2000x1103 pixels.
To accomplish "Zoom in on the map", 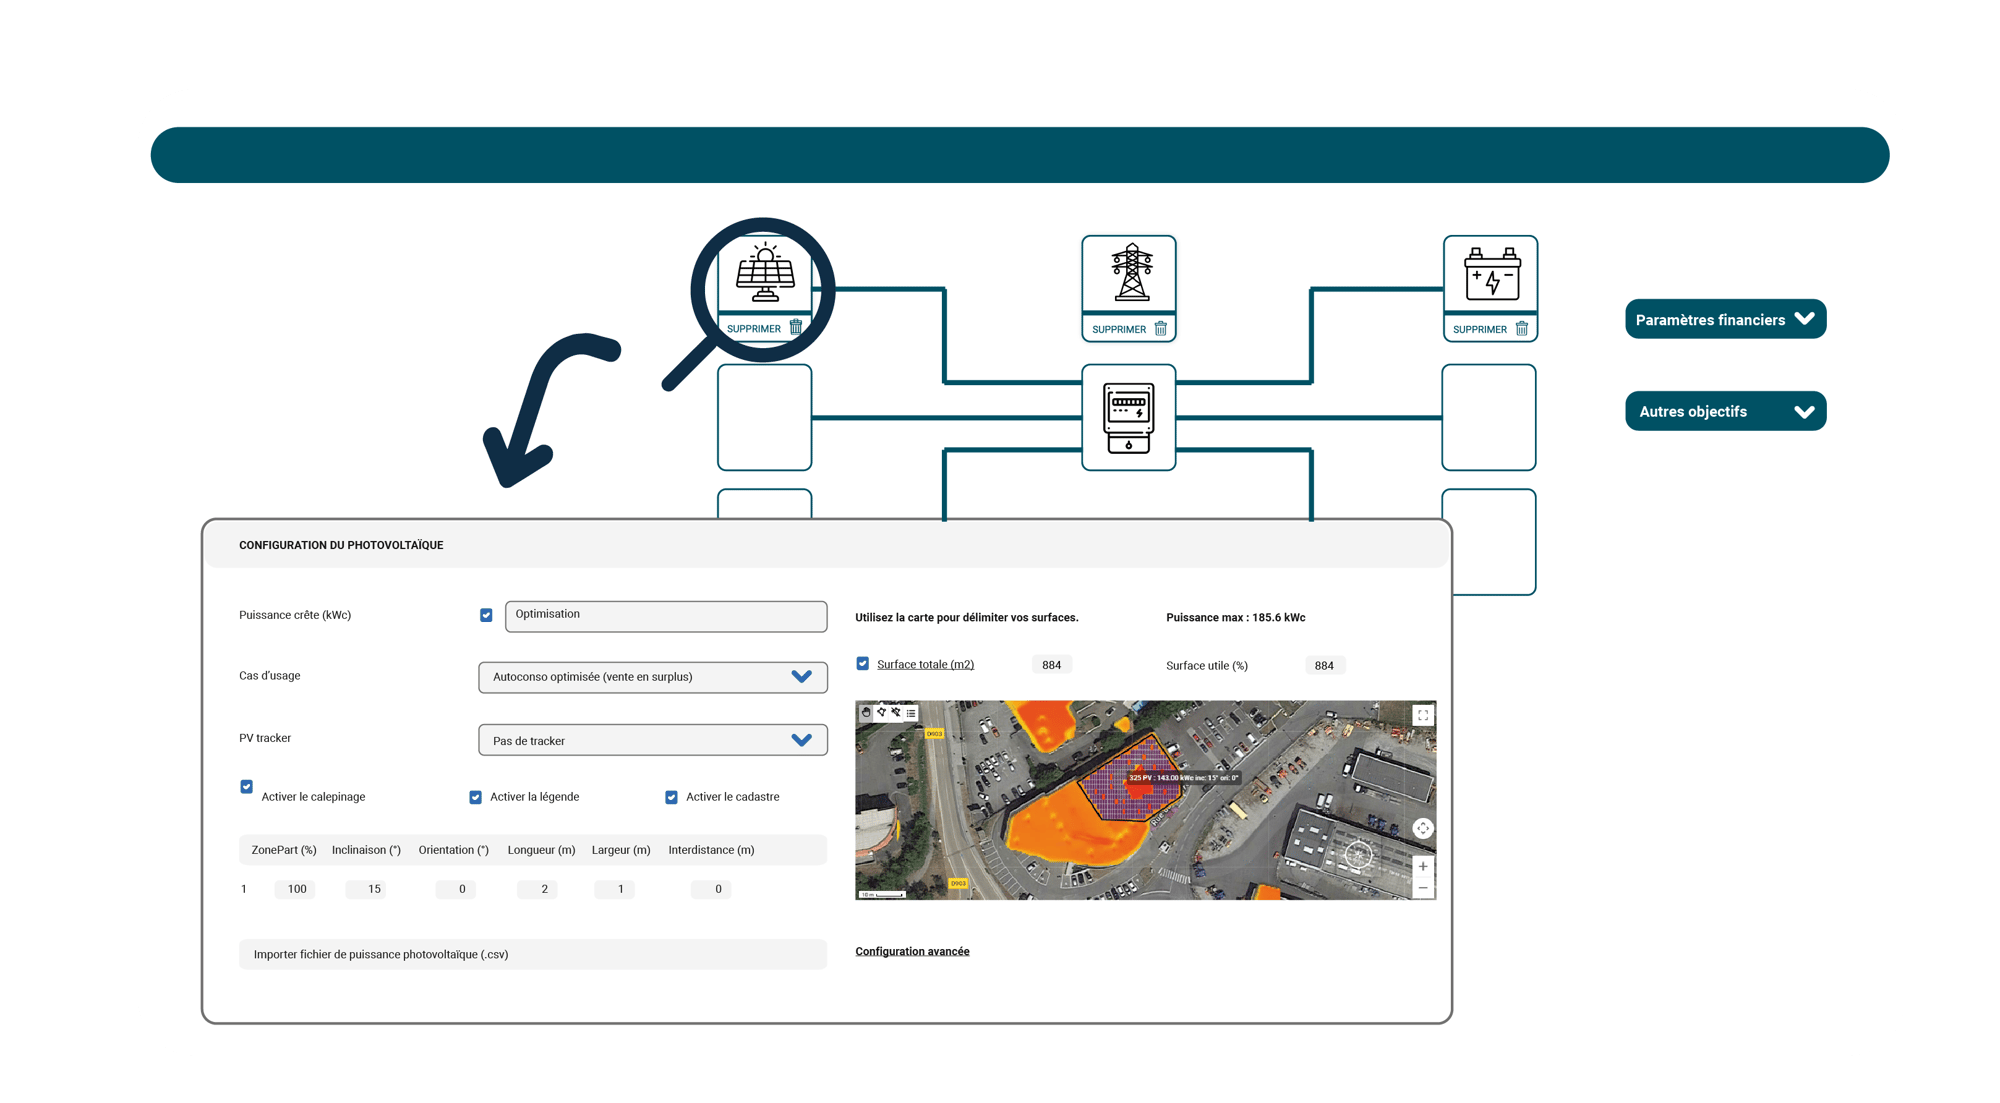I will 1422,866.
